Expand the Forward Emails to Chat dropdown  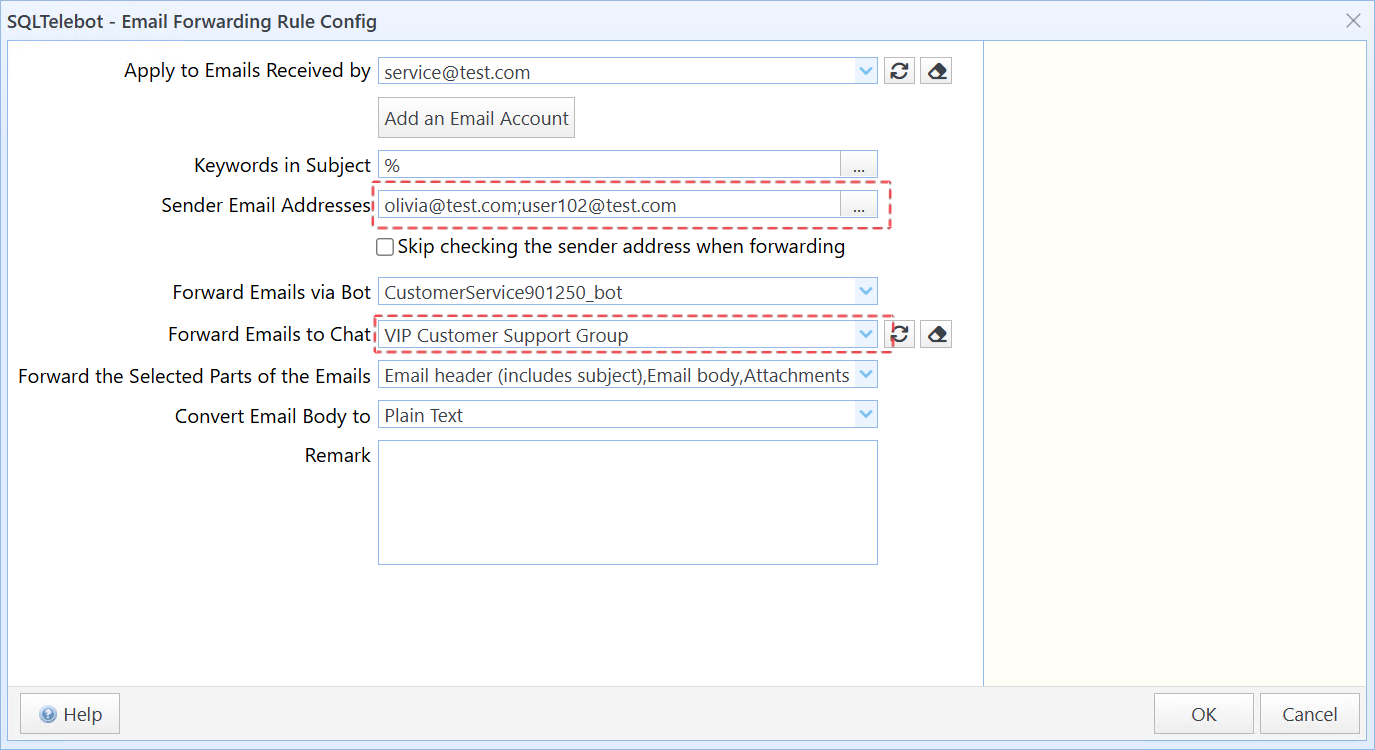(866, 335)
